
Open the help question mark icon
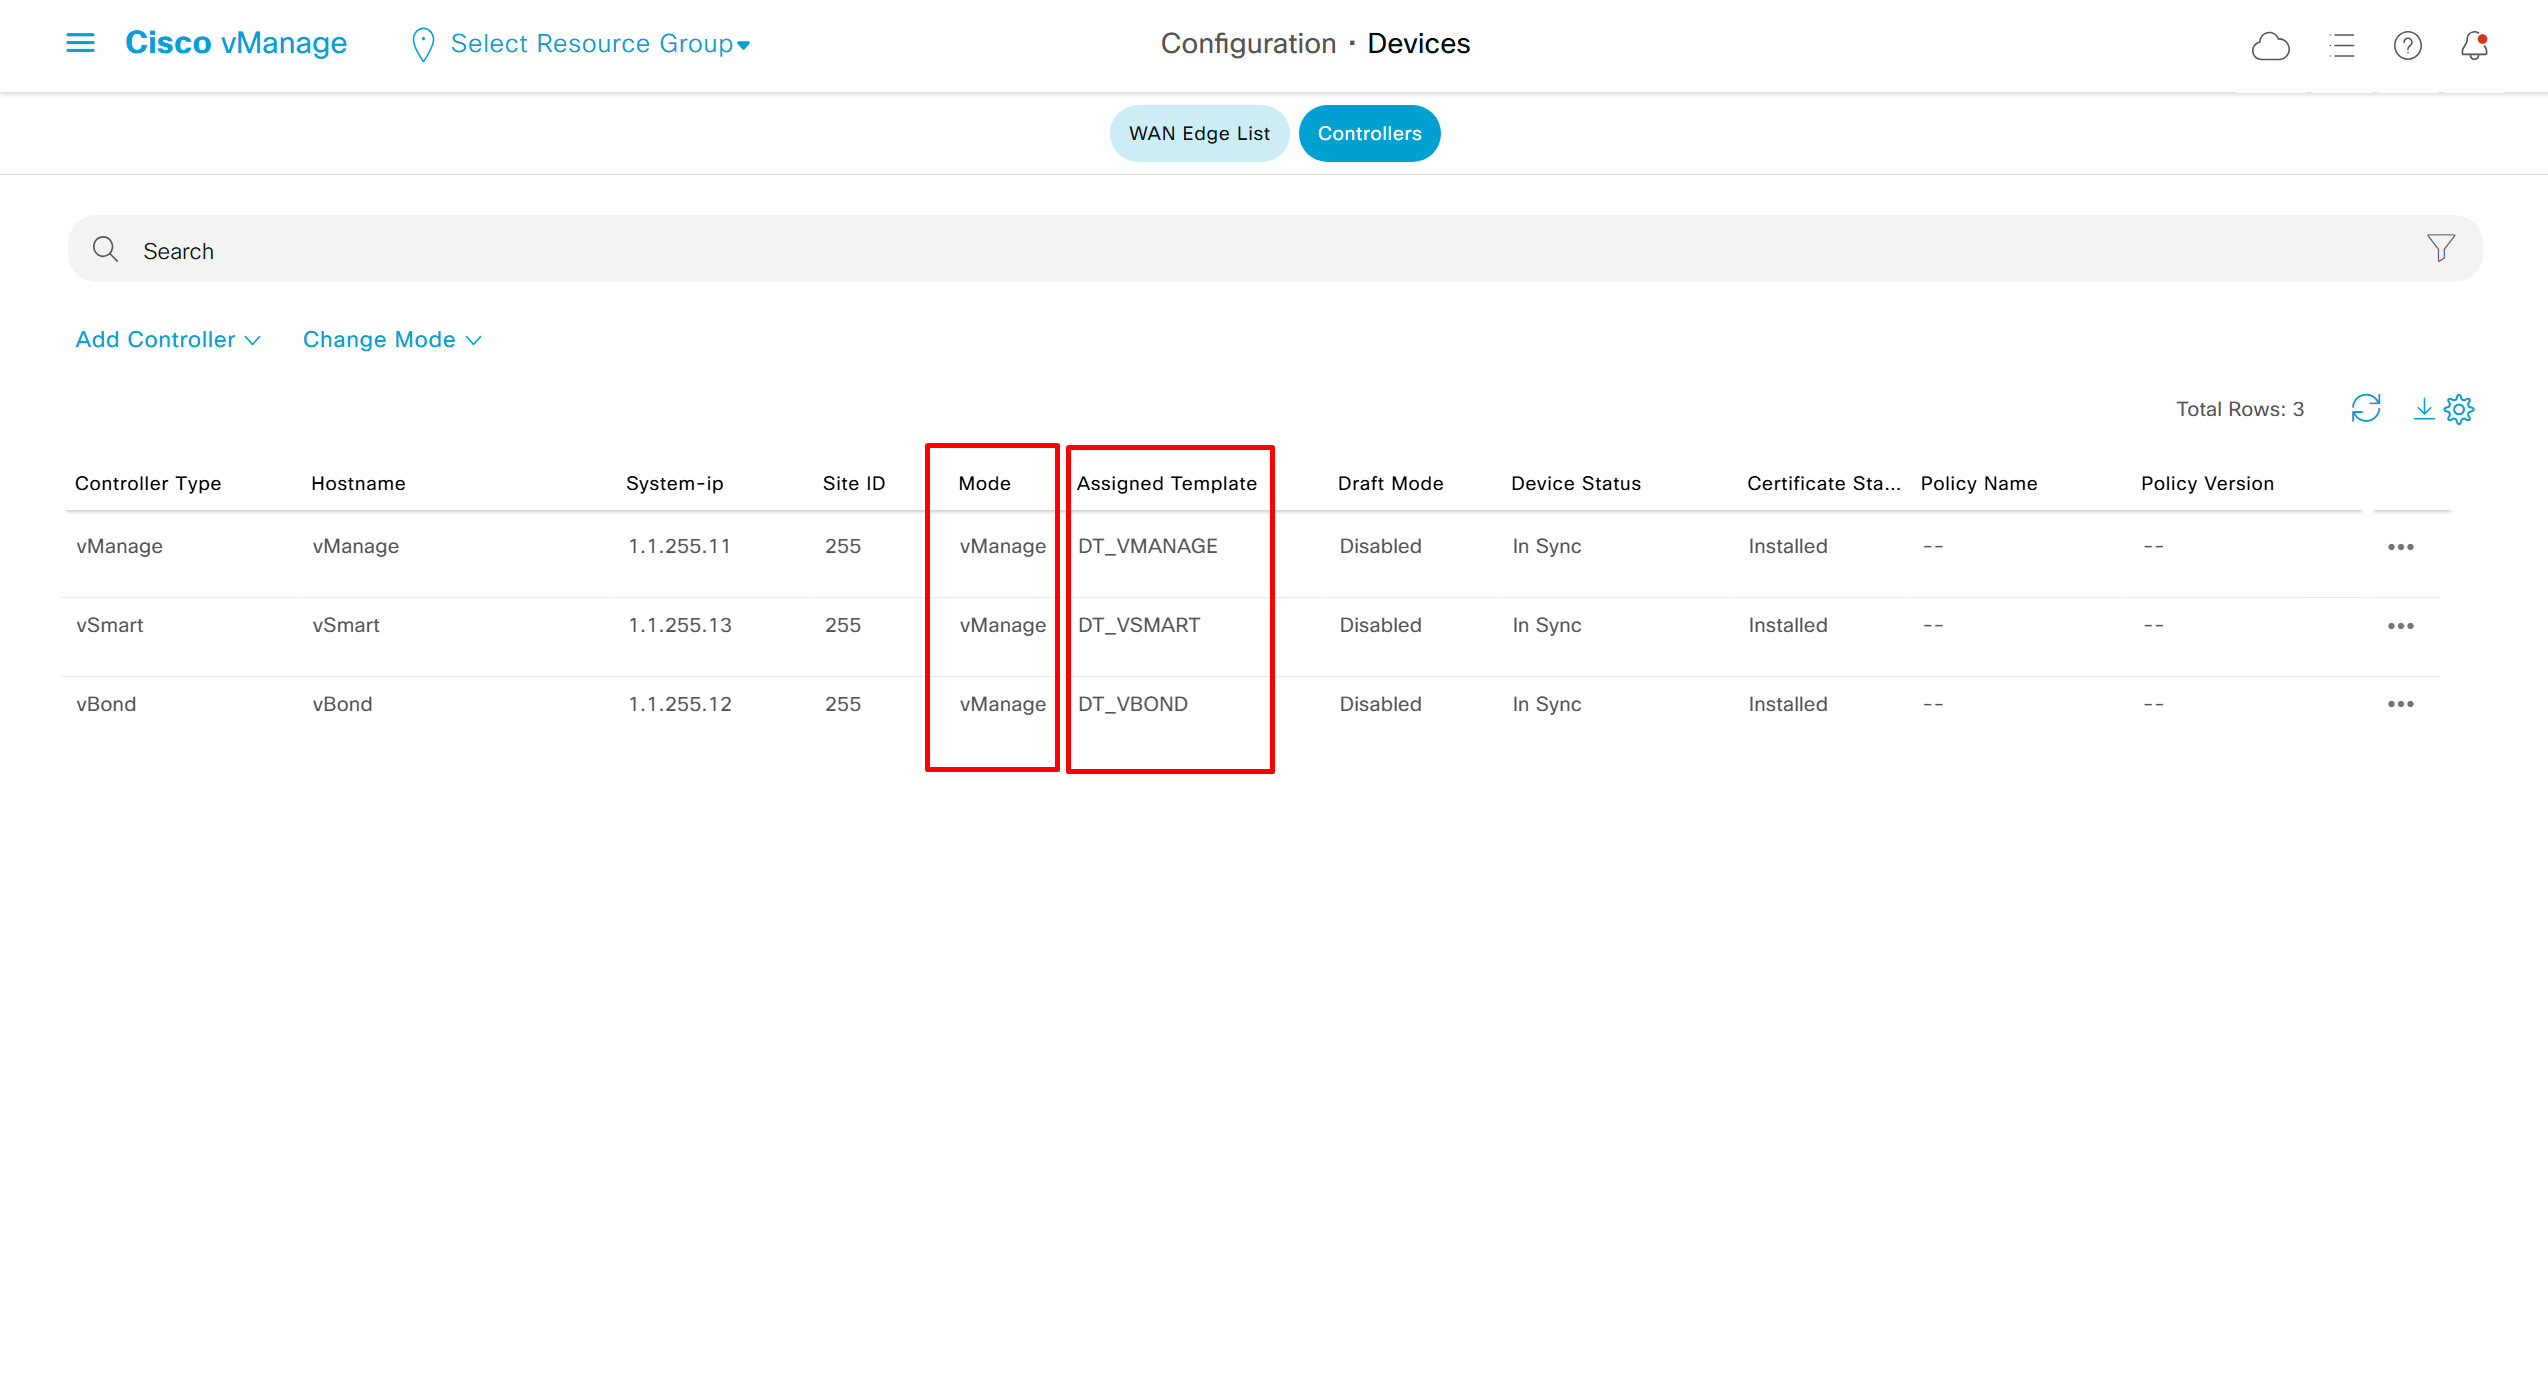point(2407,46)
